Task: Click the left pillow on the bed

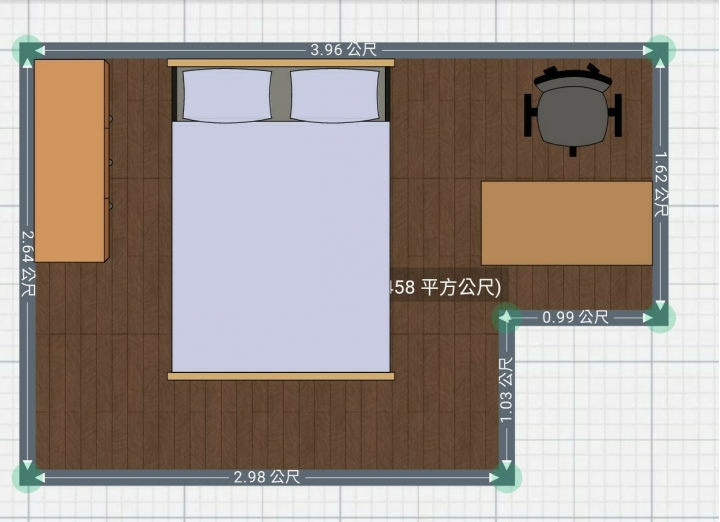Action: (227, 95)
